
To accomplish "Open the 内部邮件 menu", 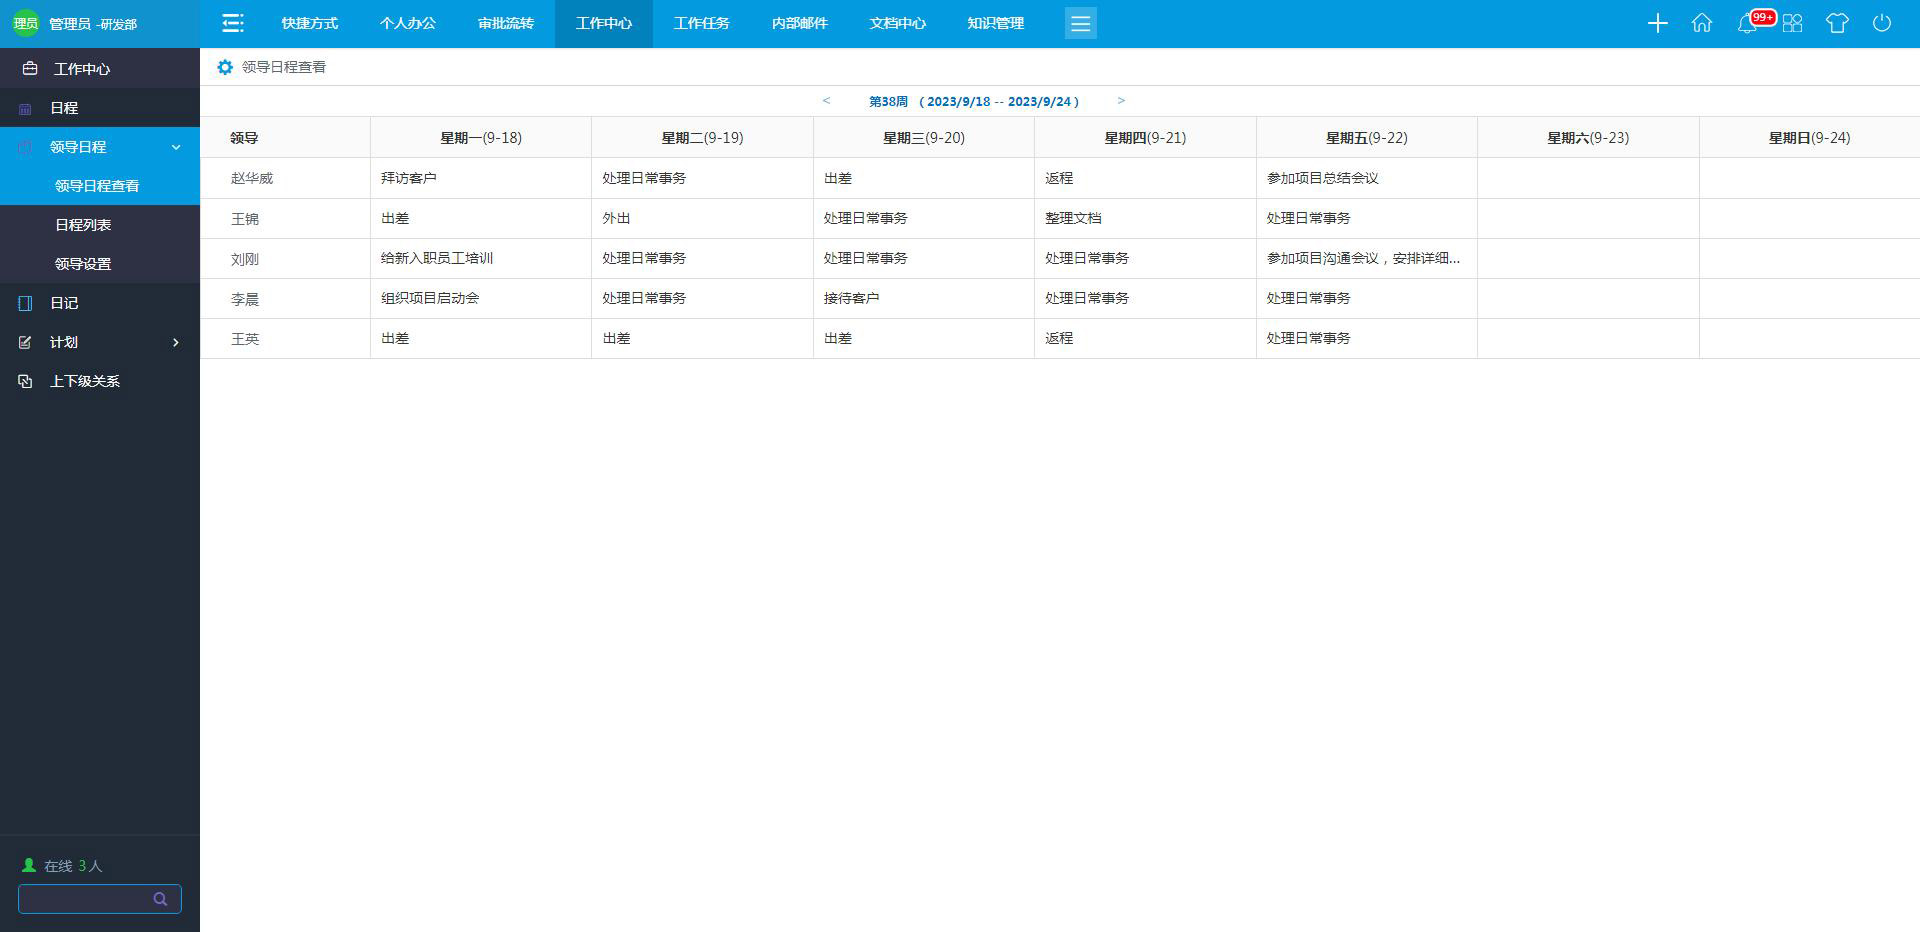I will (x=800, y=23).
